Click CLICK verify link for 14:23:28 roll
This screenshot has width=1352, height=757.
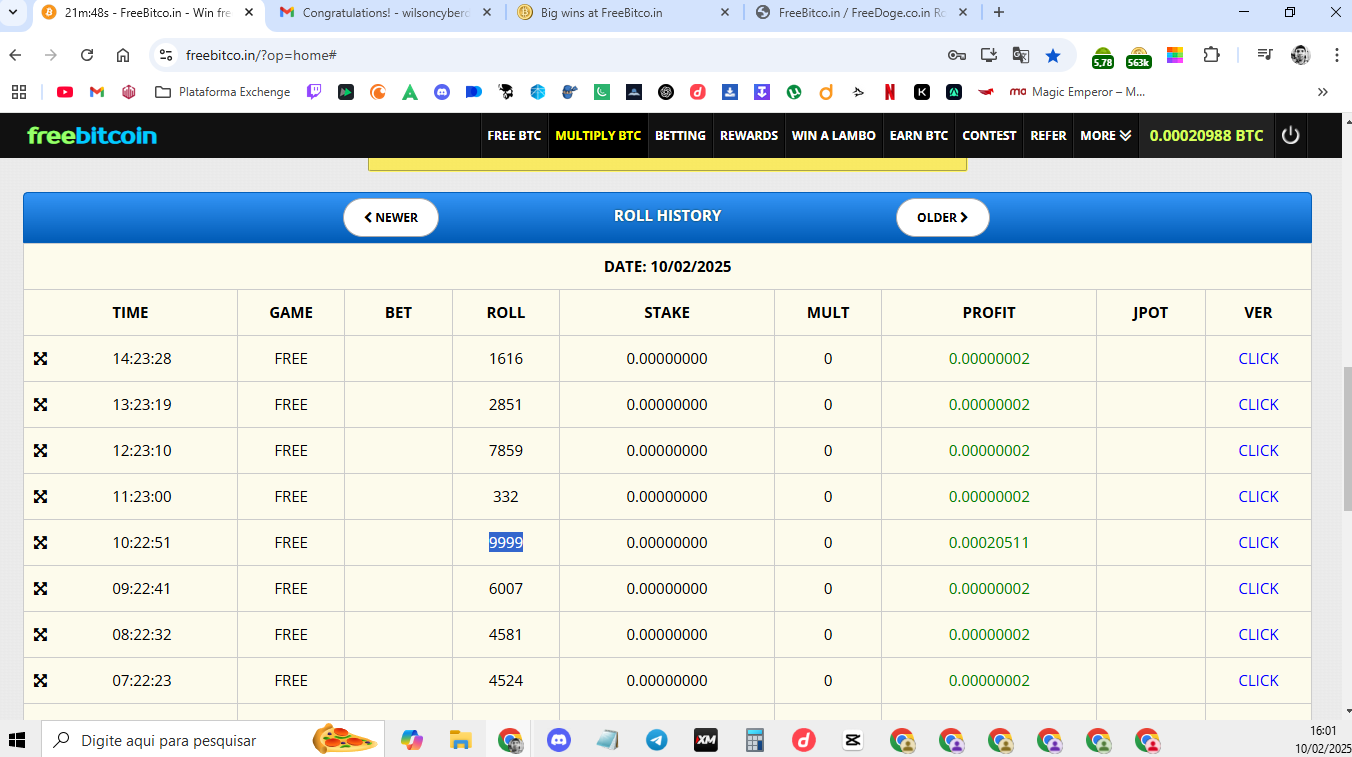pos(1258,358)
